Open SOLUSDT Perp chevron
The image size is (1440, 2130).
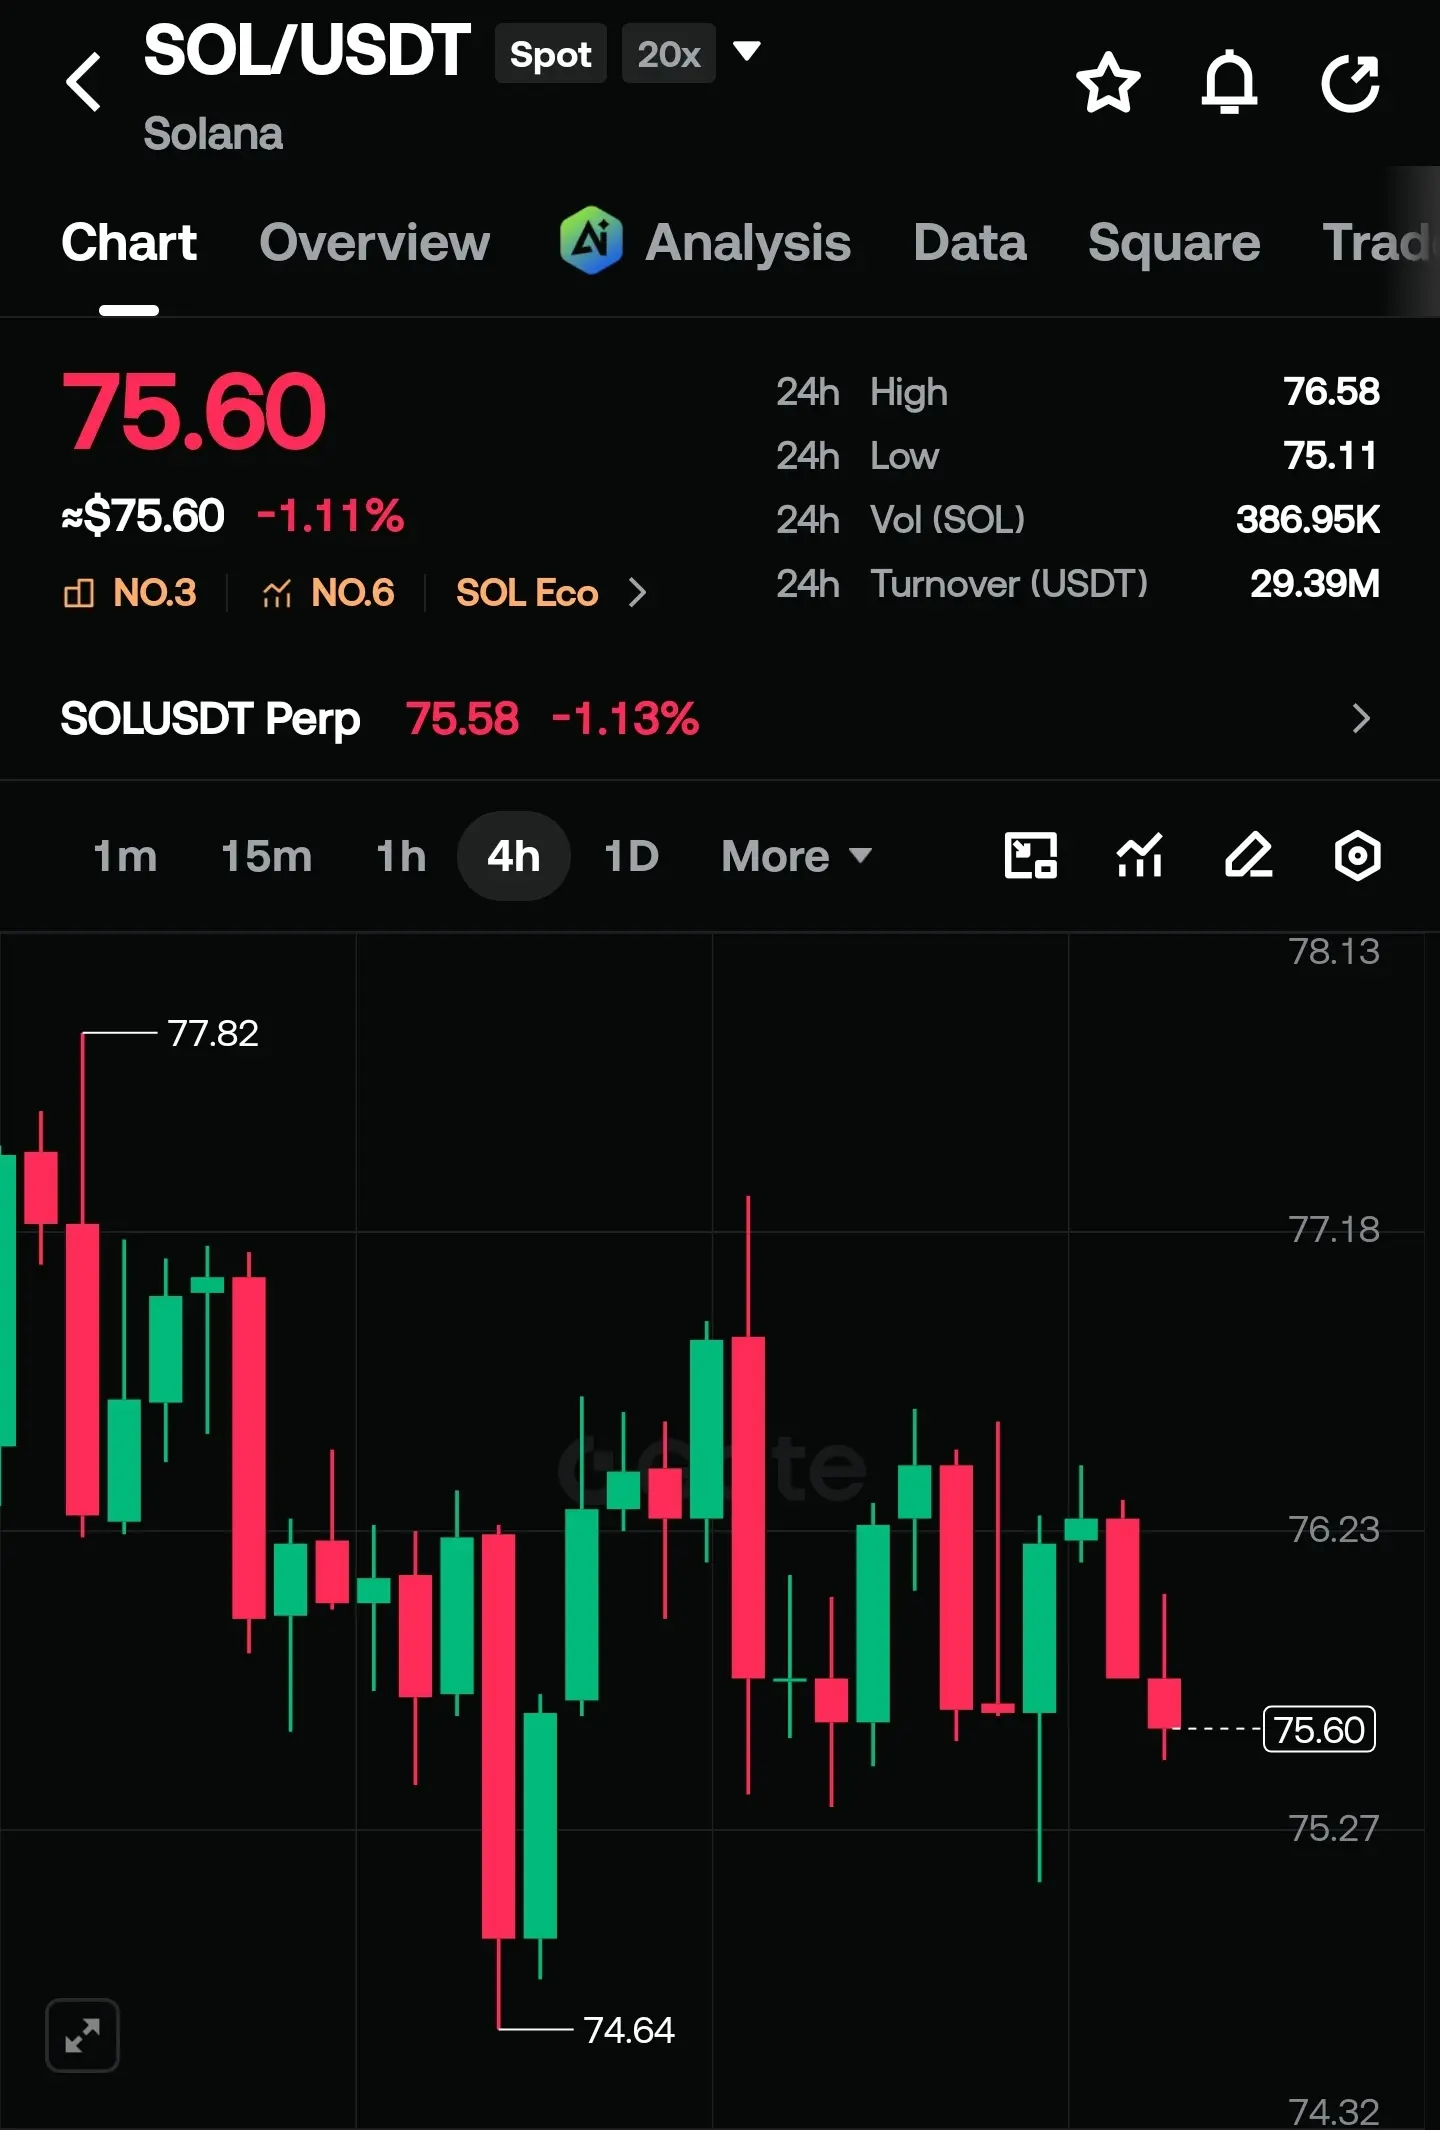(x=1361, y=718)
